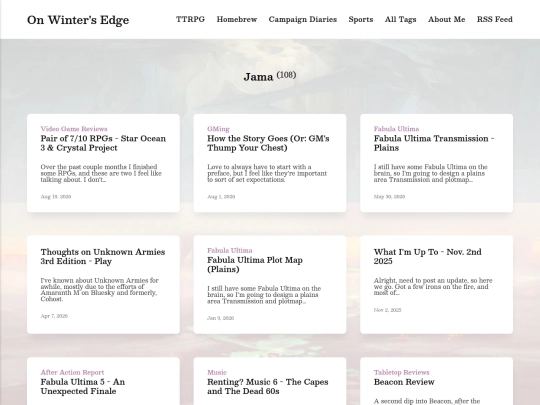Viewport: 540px width, 405px height.
Task: Open the On Winter's Edge site title
Action: coord(78,20)
